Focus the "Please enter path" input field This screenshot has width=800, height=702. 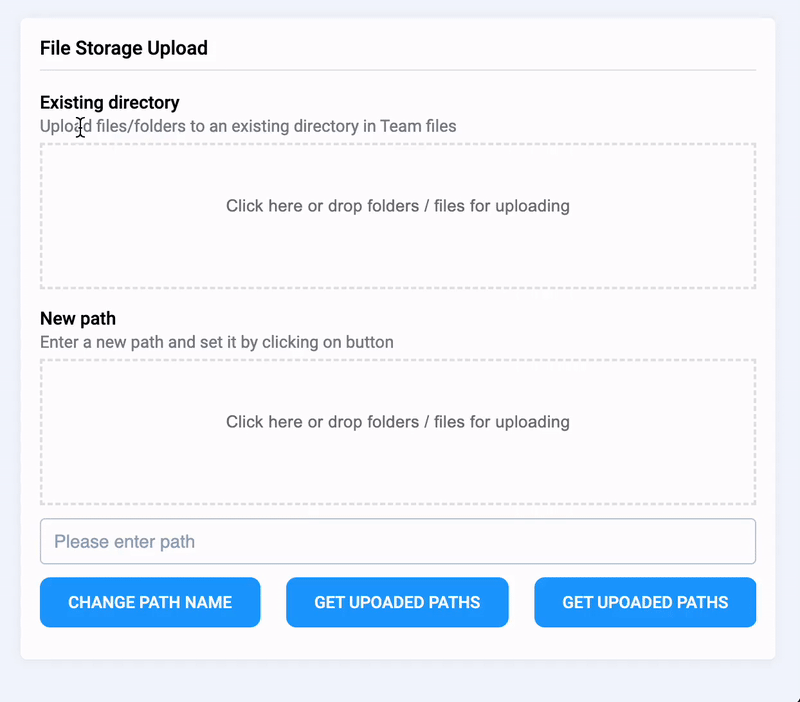(397, 541)
